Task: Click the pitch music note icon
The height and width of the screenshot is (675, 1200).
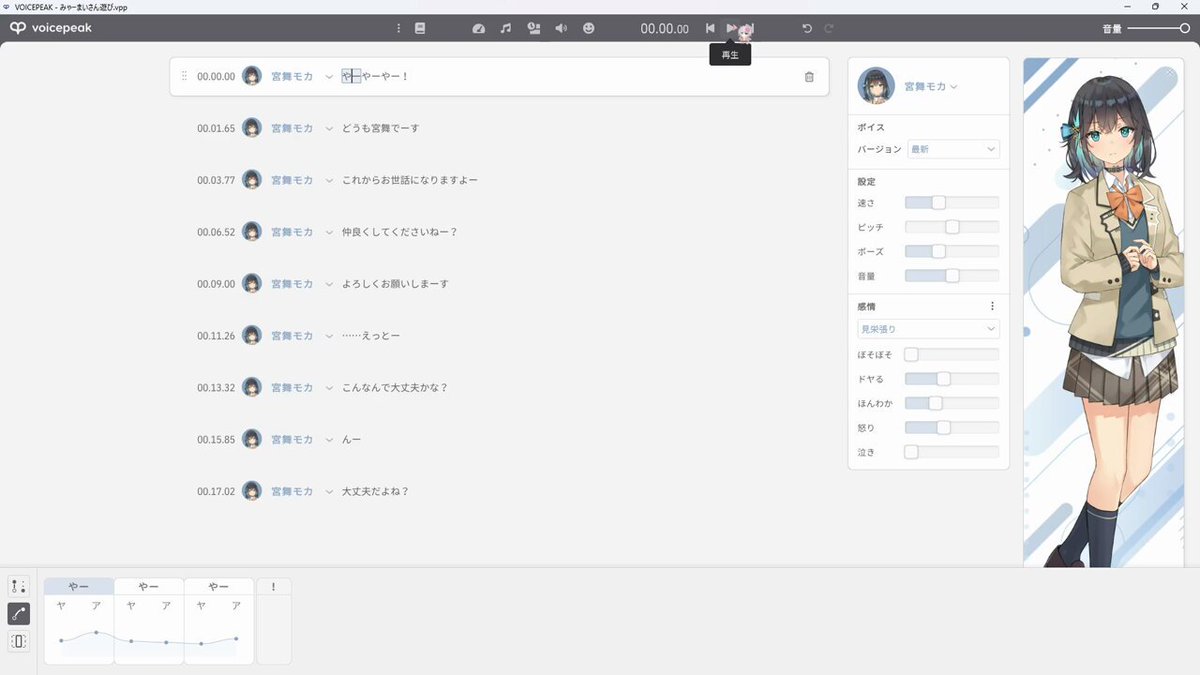Action: pos(506,28)
